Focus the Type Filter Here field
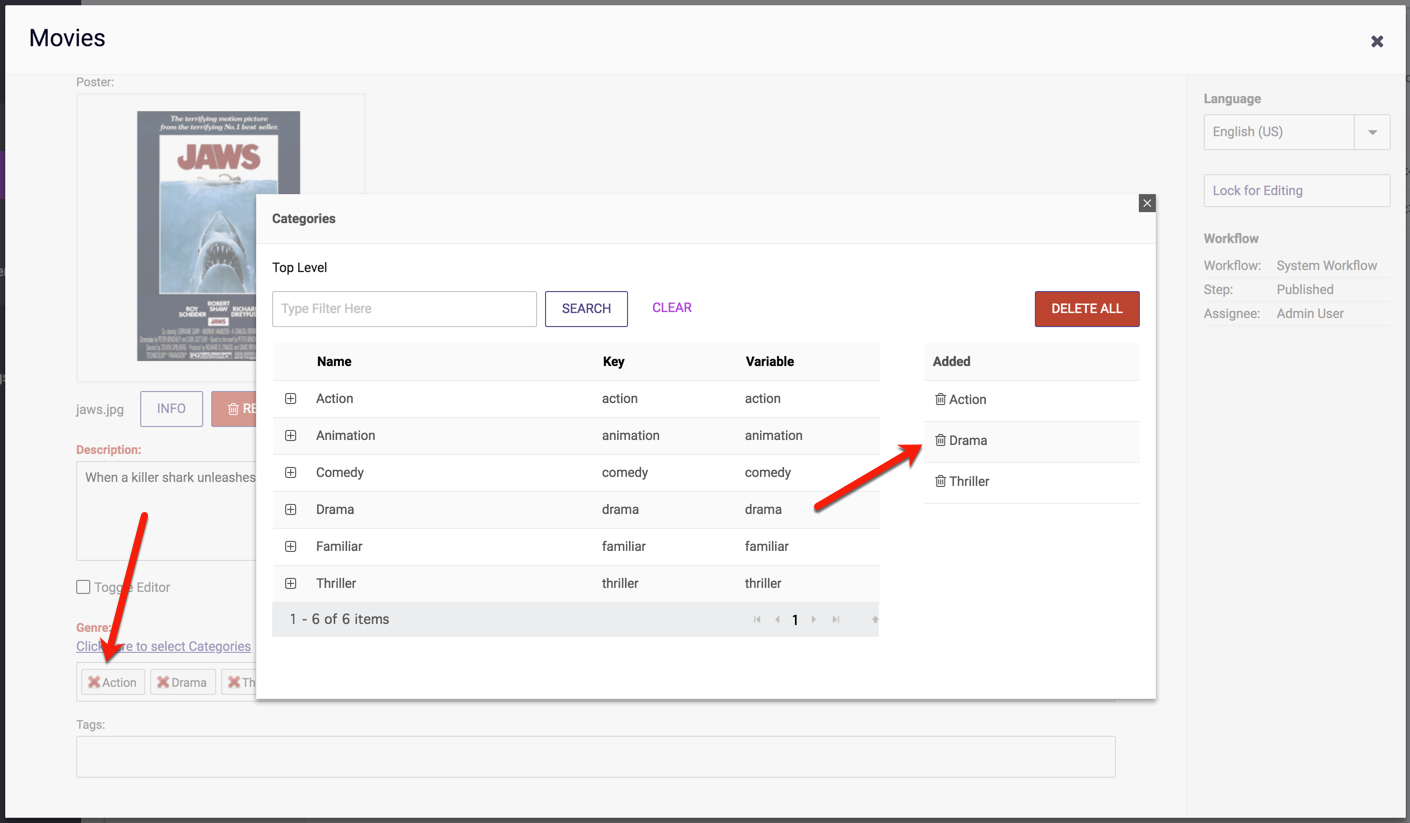Screen dimensions: 1410x823 pyautogui.click(x=404, y=309)
